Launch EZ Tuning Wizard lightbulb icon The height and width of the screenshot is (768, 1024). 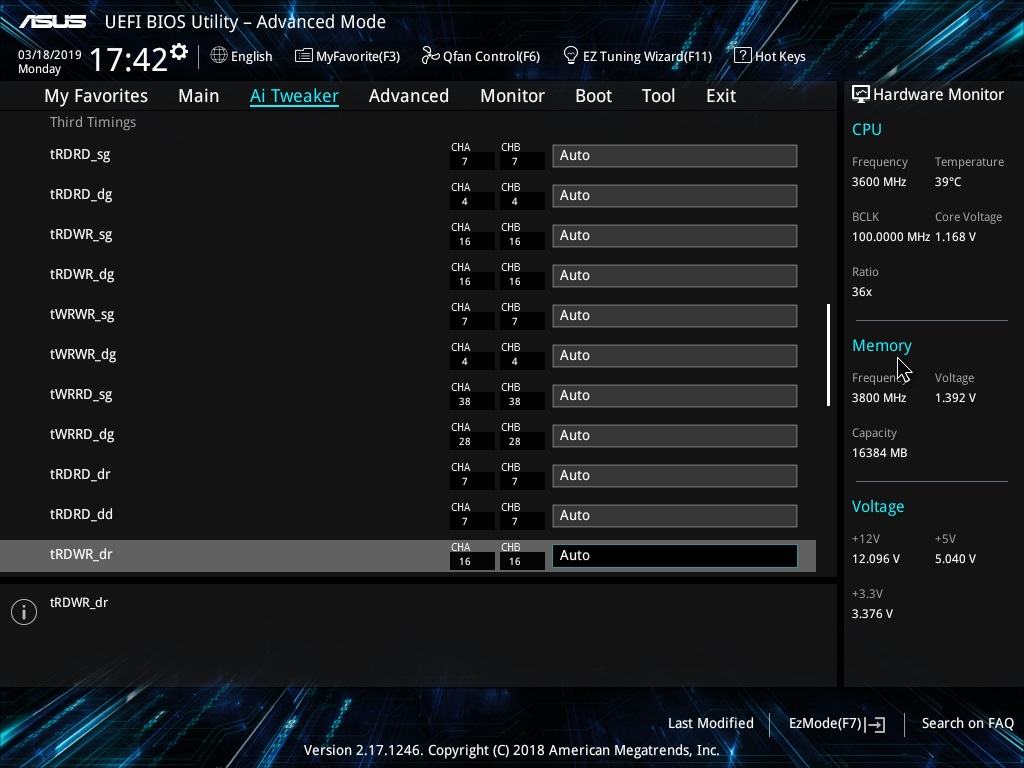pyautogui.click(x=571, y=56)
